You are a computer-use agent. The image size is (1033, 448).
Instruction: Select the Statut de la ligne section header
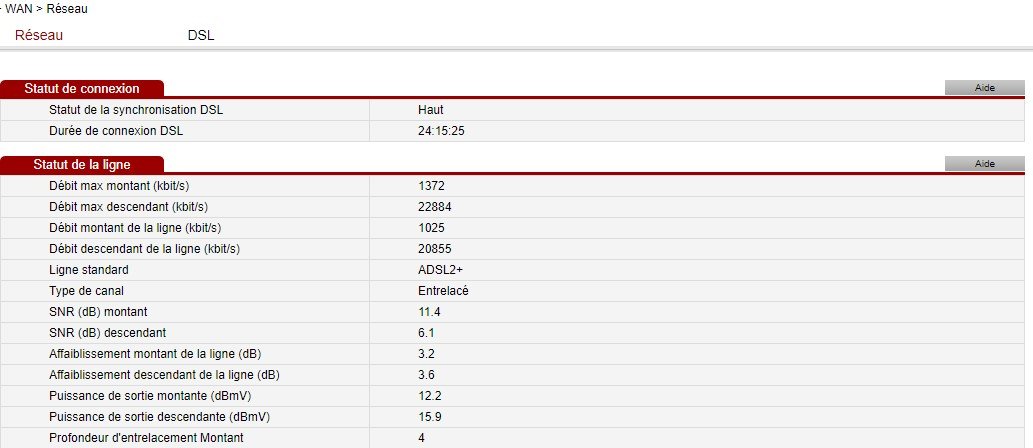(82, 164)
